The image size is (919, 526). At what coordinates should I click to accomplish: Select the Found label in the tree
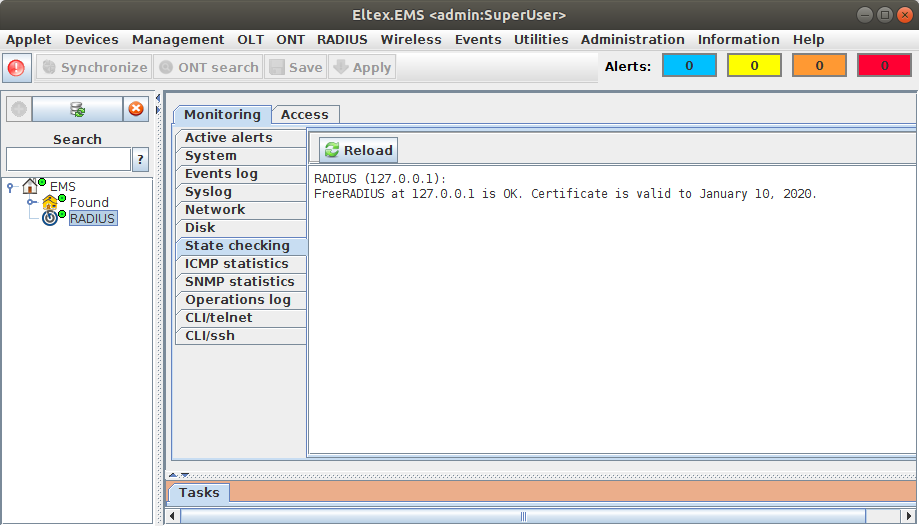click(89, 202)
